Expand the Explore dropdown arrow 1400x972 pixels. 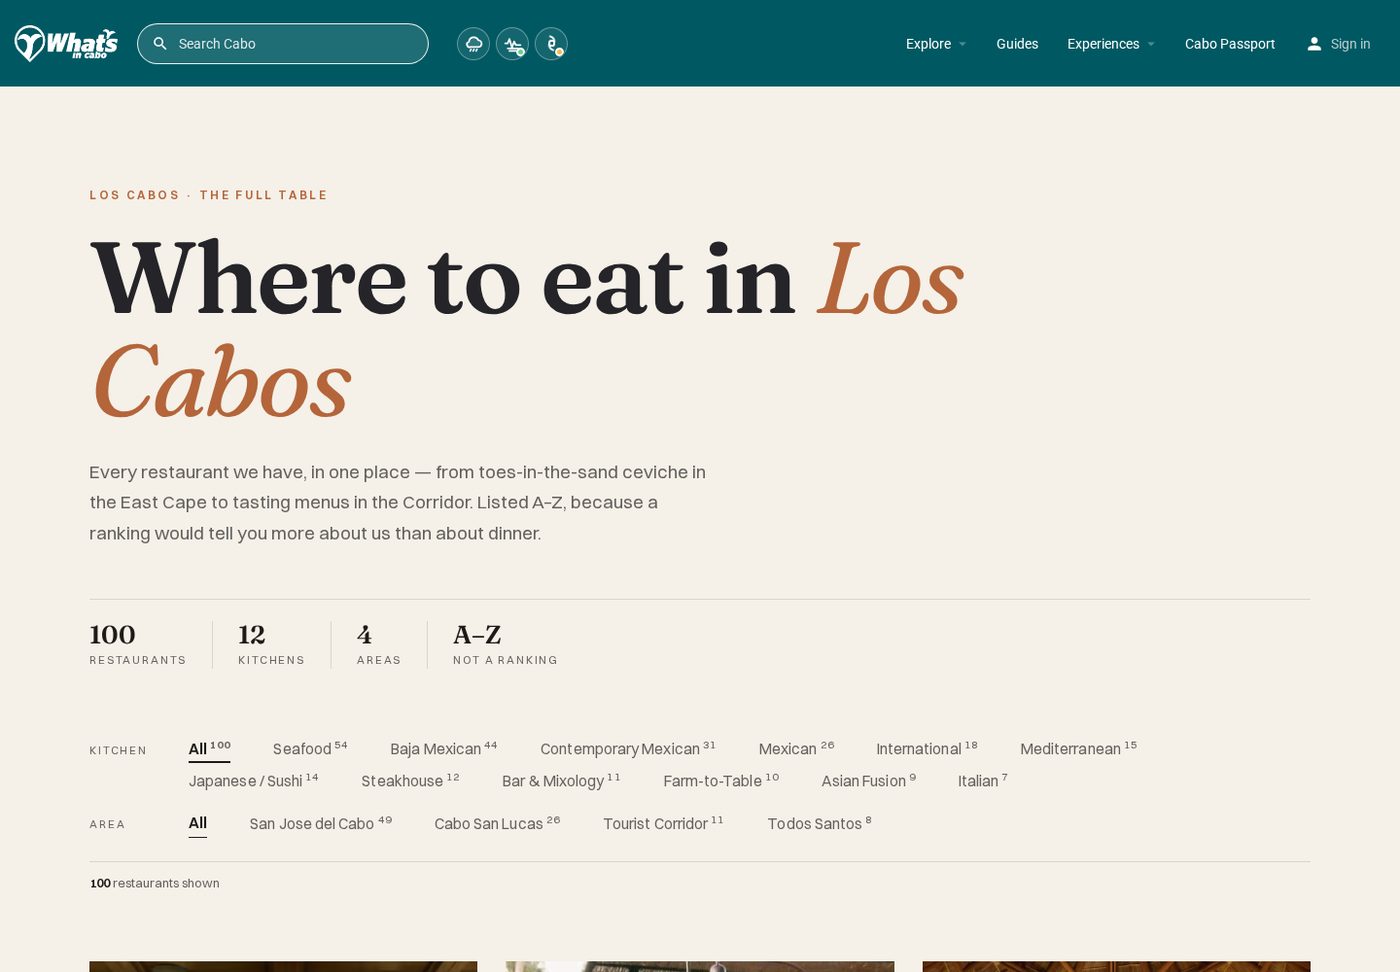click(962, 44)
